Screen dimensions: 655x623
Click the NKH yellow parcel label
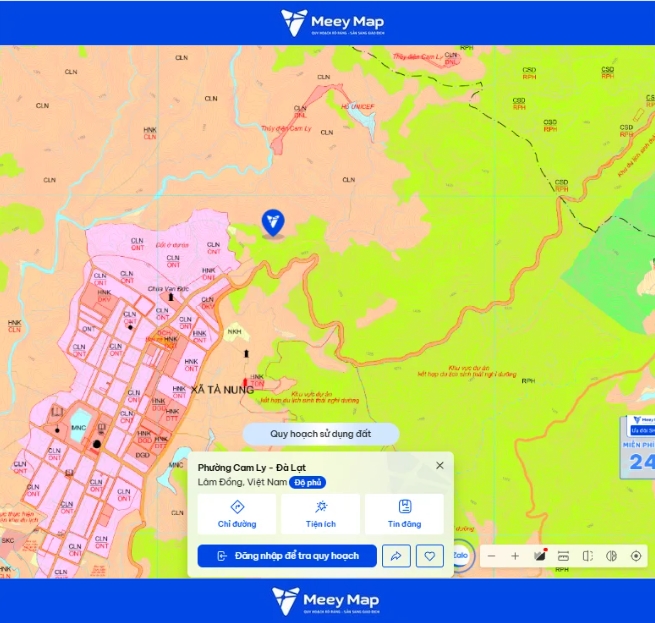(x=234, y=331)
